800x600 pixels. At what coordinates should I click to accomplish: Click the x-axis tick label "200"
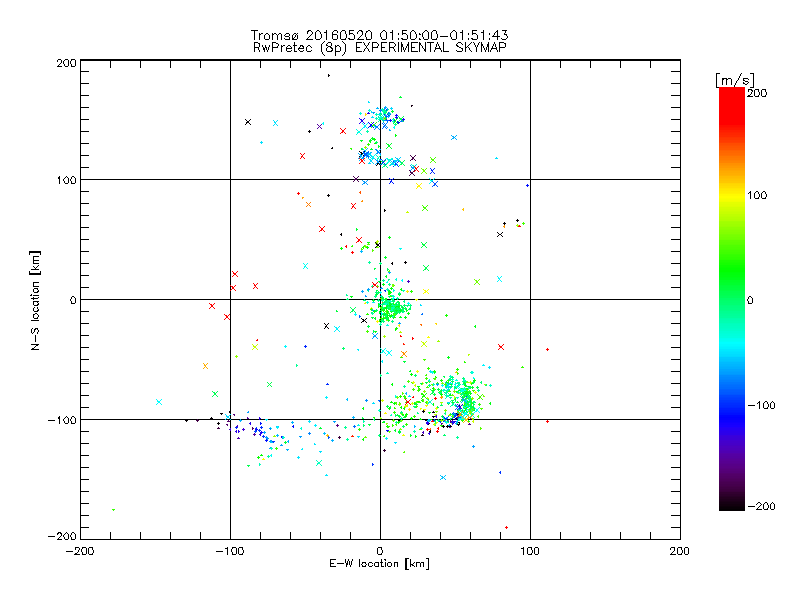coord(680,551)
